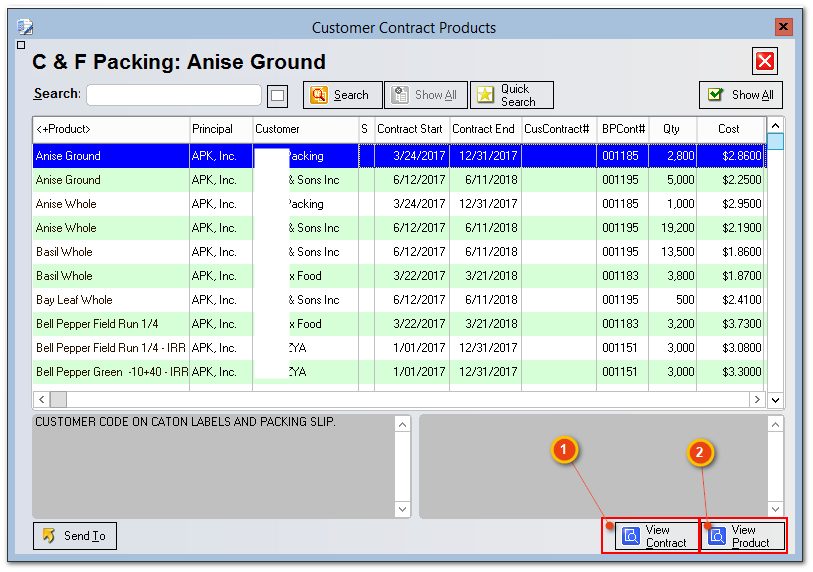Image resolution: width=813 pixels, height=572 pixels.
Task: Click the greyed Show All button beside Search
Action: [x=426, y=95]
